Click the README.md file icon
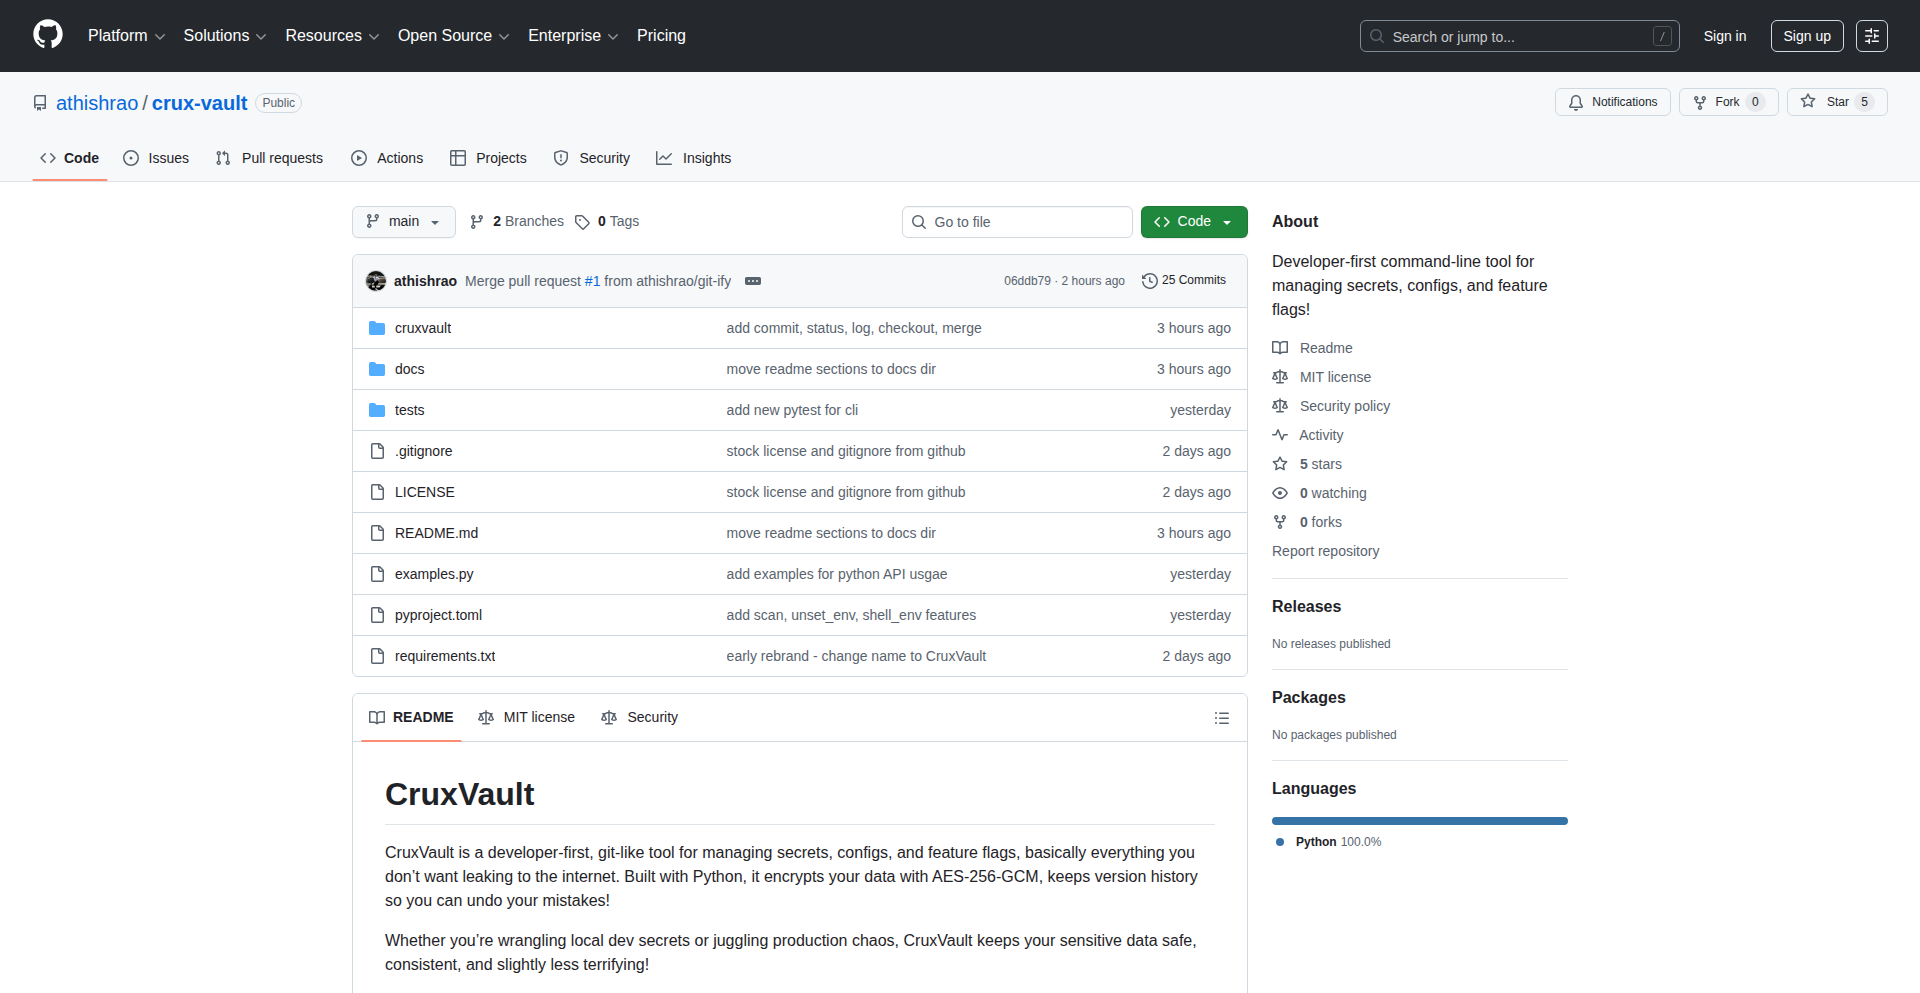Viewport: 1920px width, 993px height. coord(377,533)
